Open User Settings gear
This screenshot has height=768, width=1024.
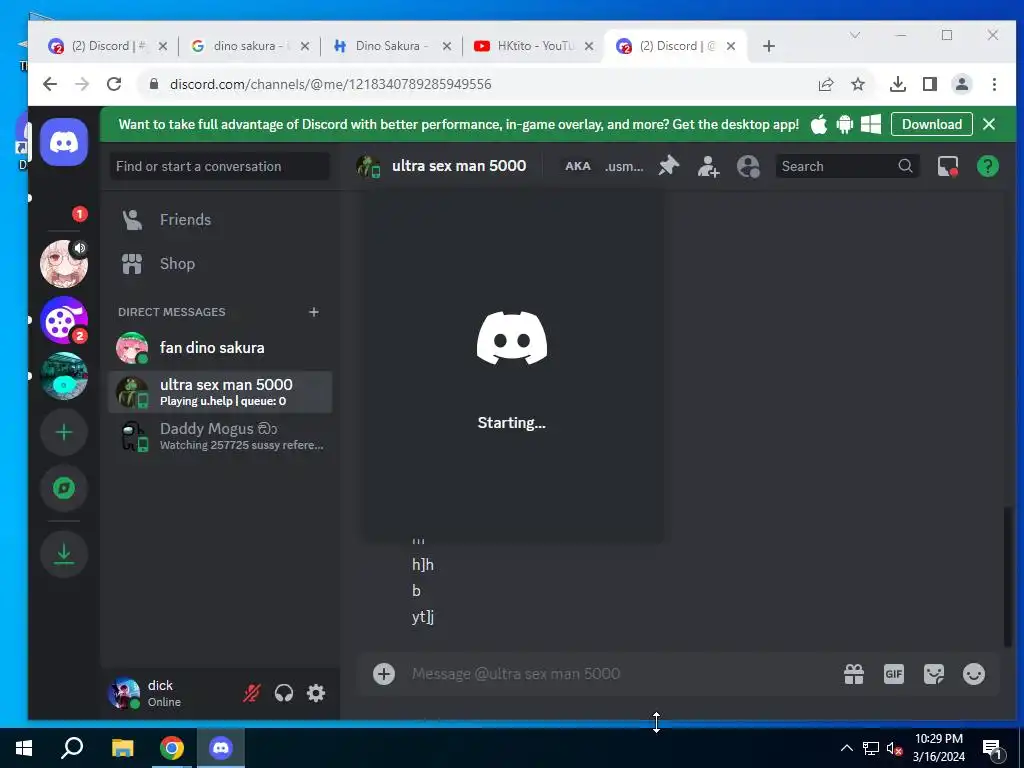[x=315, y=693]
